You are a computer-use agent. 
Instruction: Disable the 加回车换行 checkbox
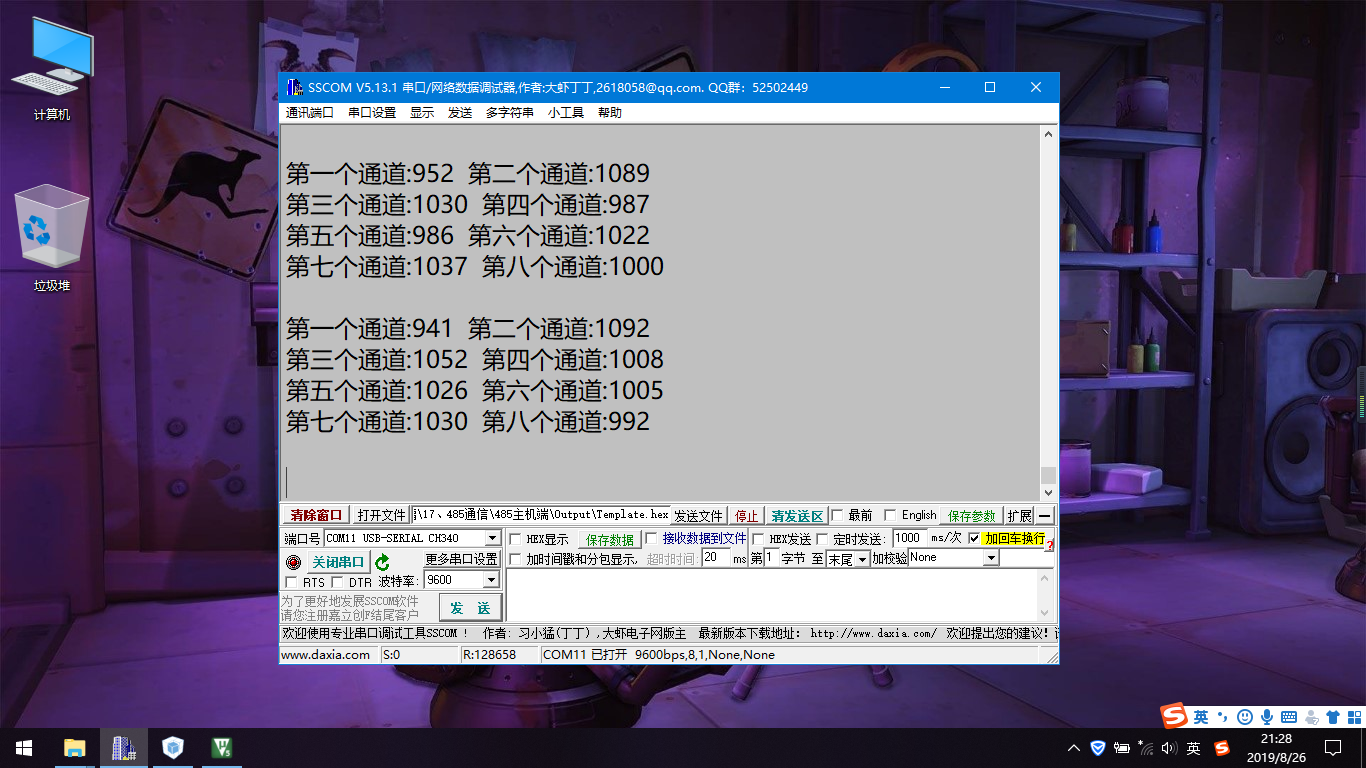pos(973,538)
